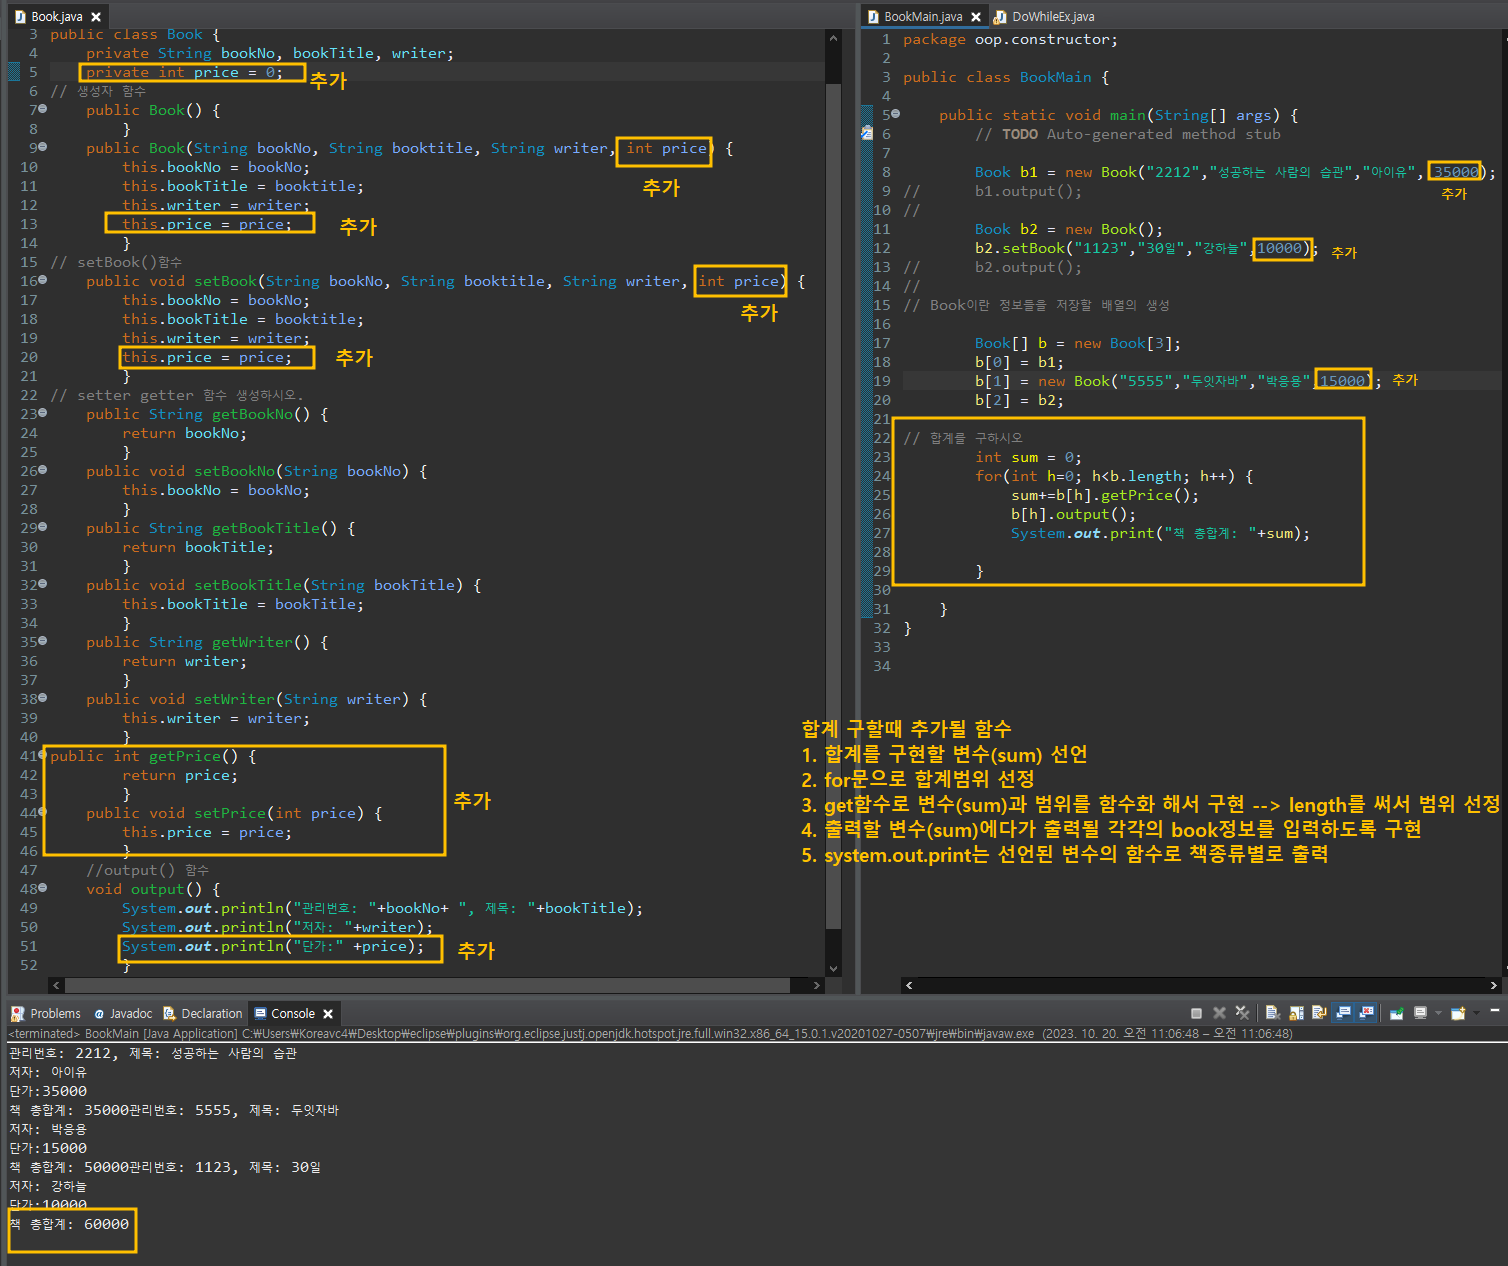1508x1266 pixels.
Task: Click 'Book[] b = new Book[3];' line
Action: pyautogui.click(x=1078, y=343)
